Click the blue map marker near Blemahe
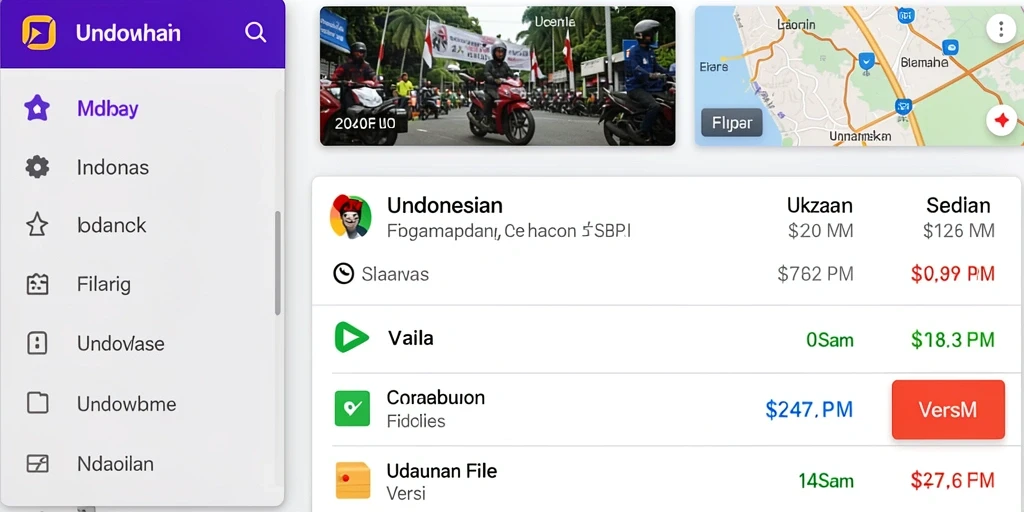The image size is (1024, 512). pyautogui.click(x=950, y=47)
